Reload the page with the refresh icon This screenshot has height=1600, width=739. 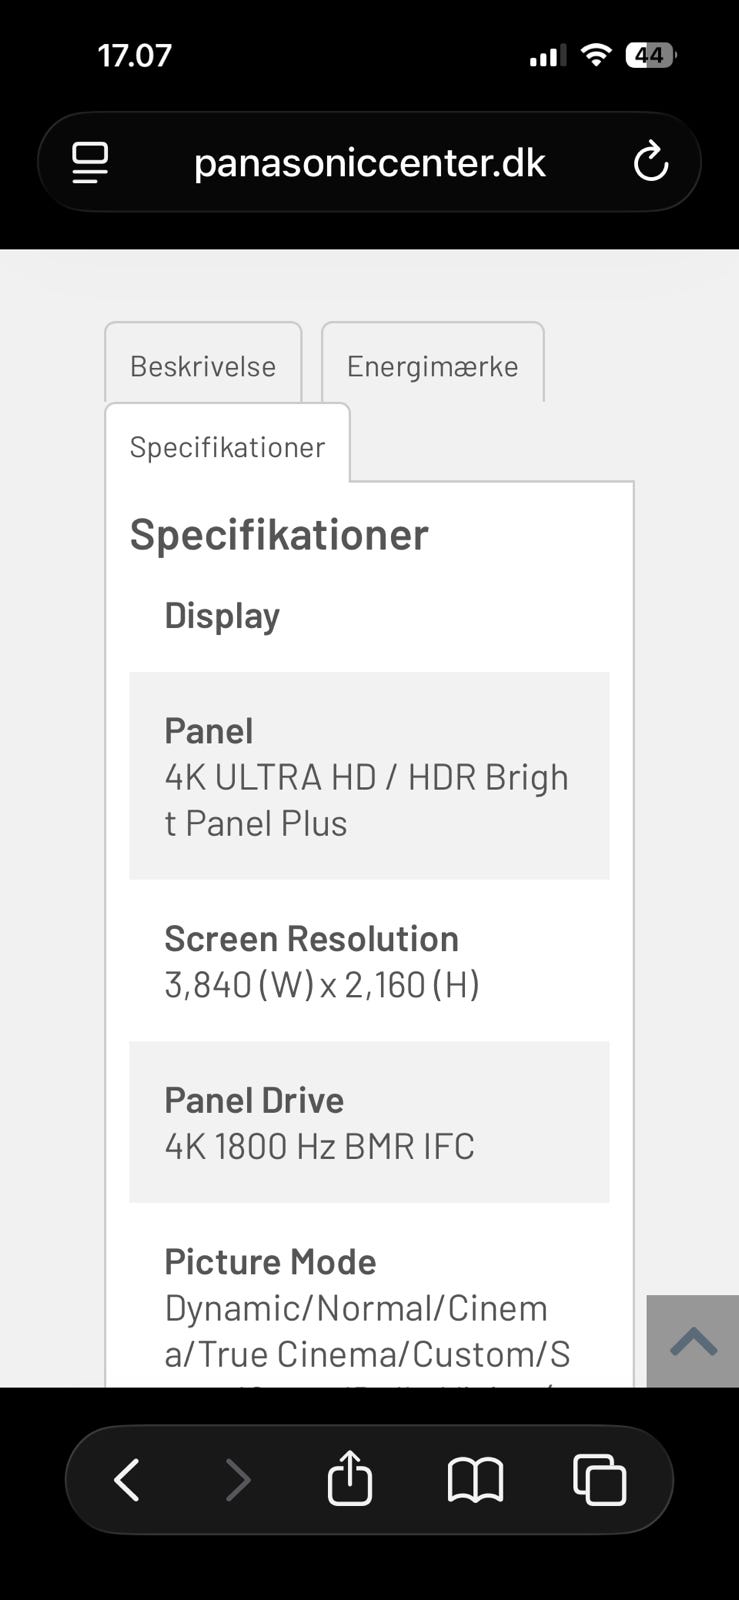pyautogui.click(x=651, y=162)
